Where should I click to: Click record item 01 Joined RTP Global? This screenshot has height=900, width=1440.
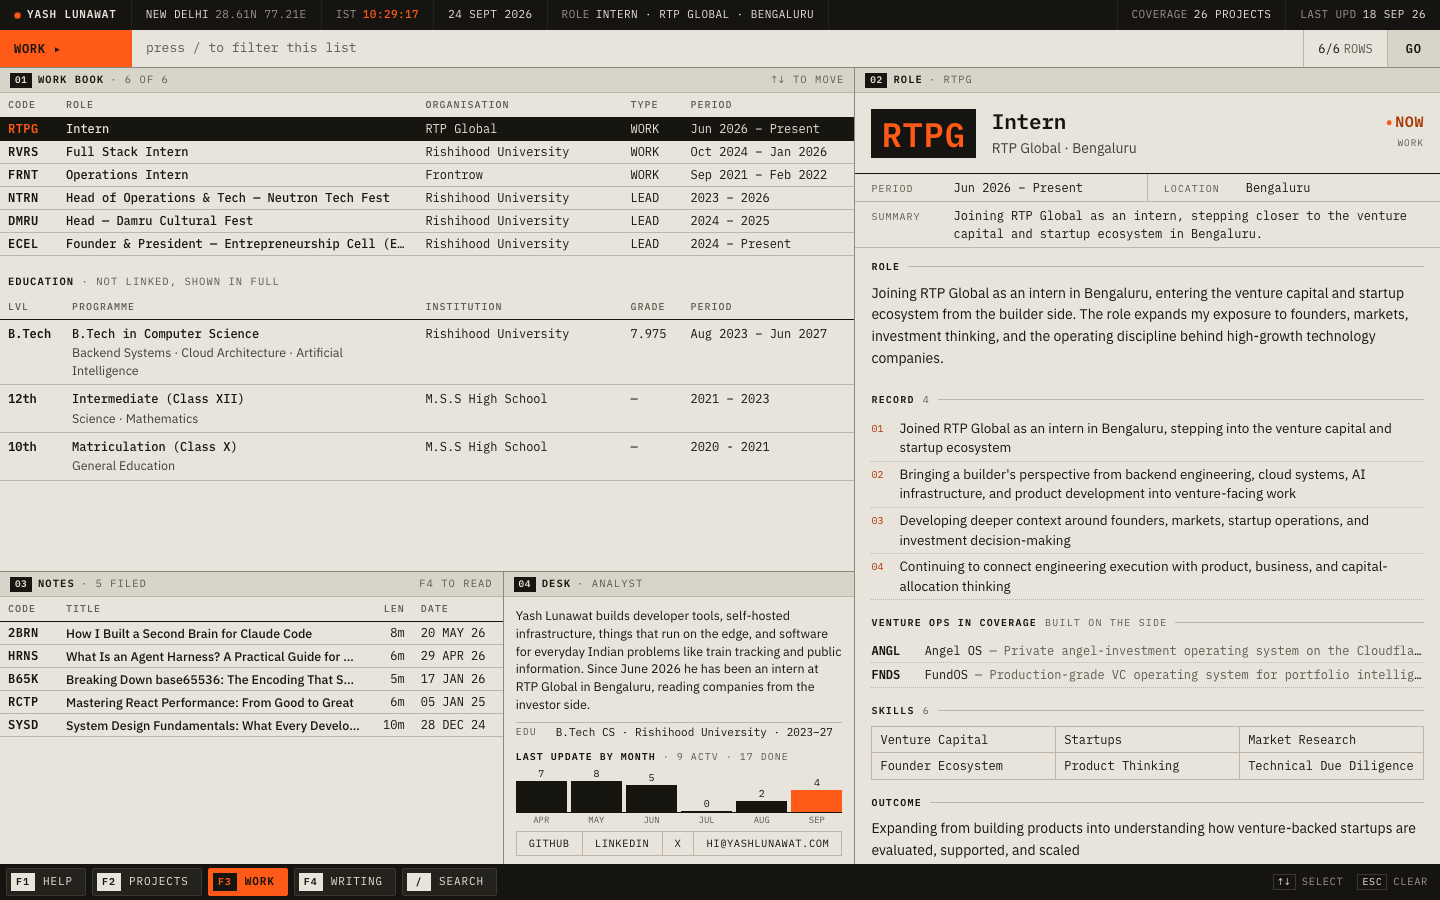tap(1147, 438)
